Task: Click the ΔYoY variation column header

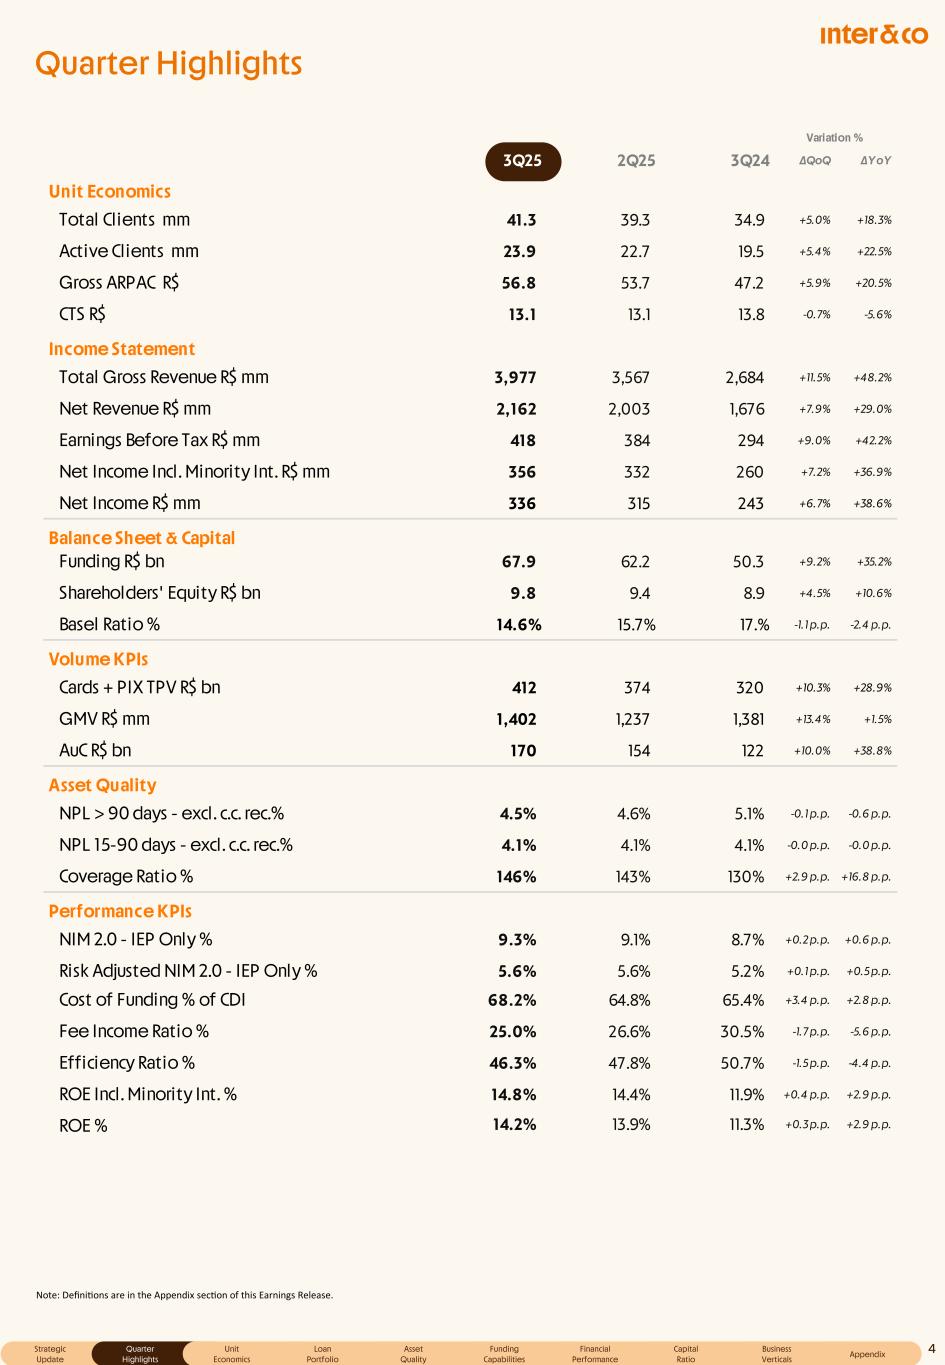Action: click(x=876, y=161)
